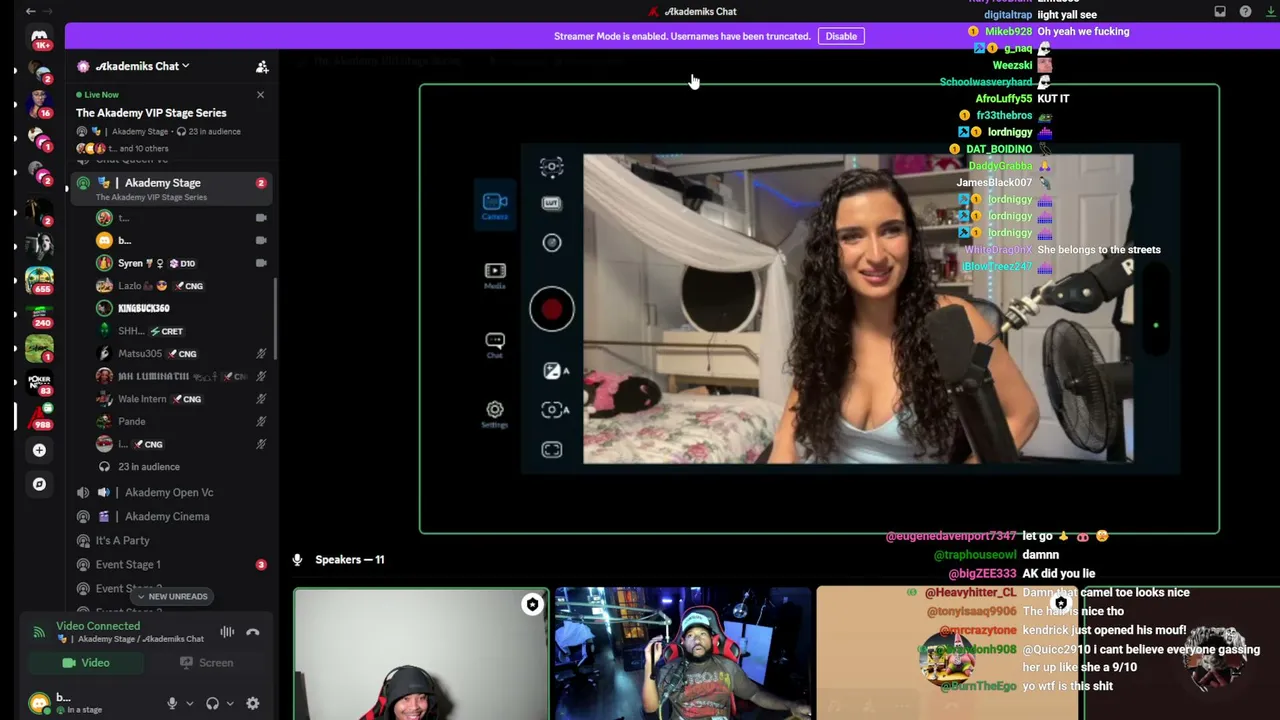
Task: Open the server with 240 badge
Action: [39, 314]
